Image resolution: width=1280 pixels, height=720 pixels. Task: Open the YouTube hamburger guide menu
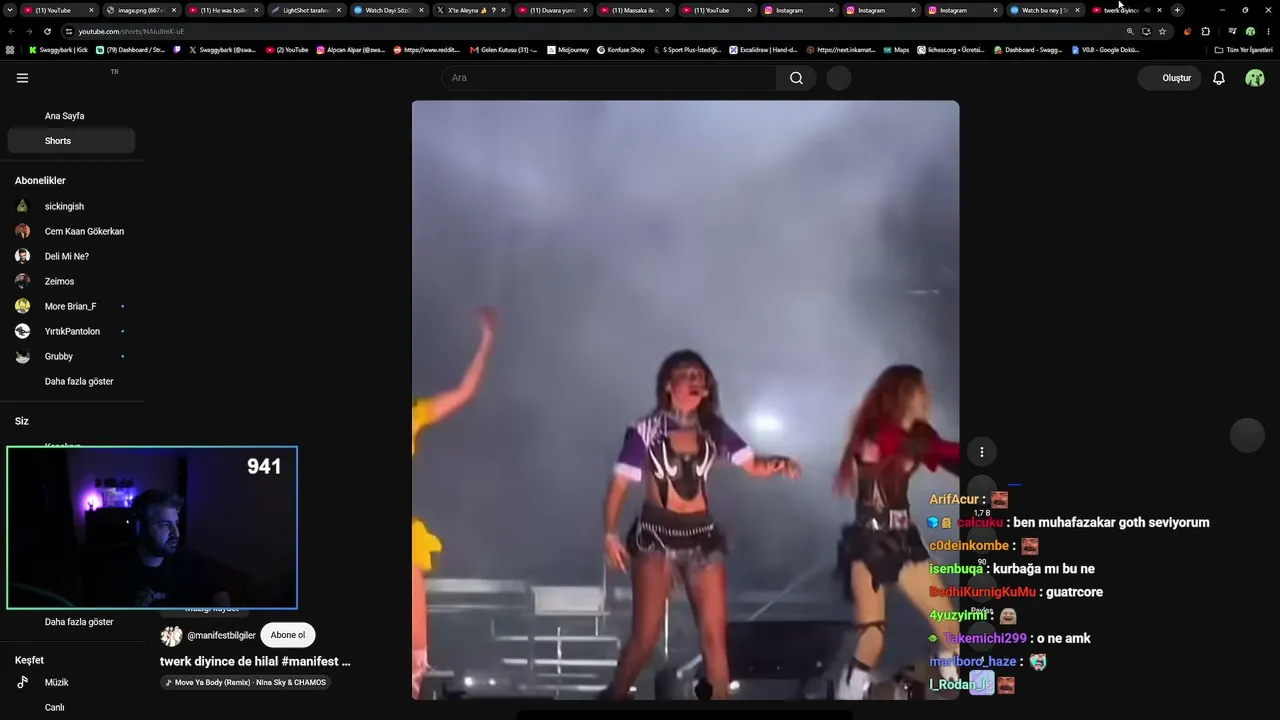pos(22,78)
